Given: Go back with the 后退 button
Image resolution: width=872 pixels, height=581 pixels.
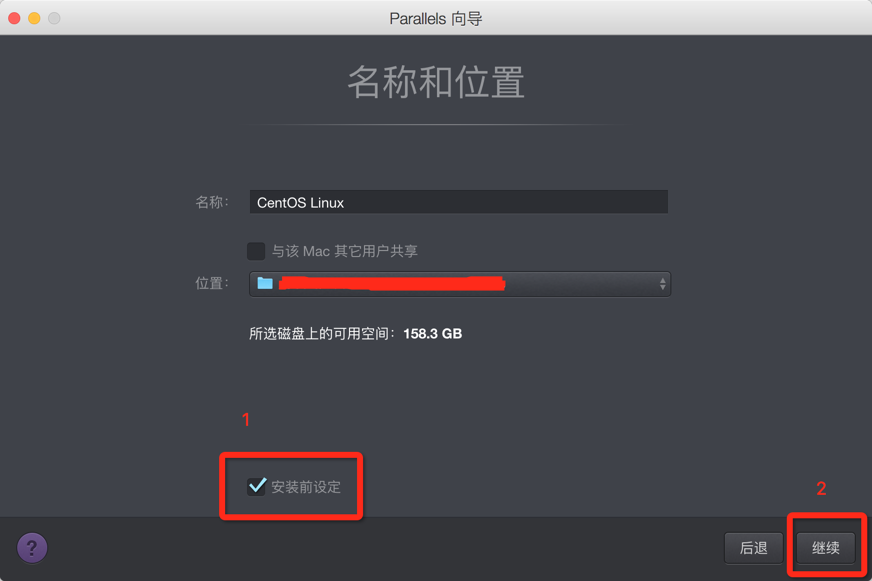Looking at the screenshot, I should click(x=754, y=548).
